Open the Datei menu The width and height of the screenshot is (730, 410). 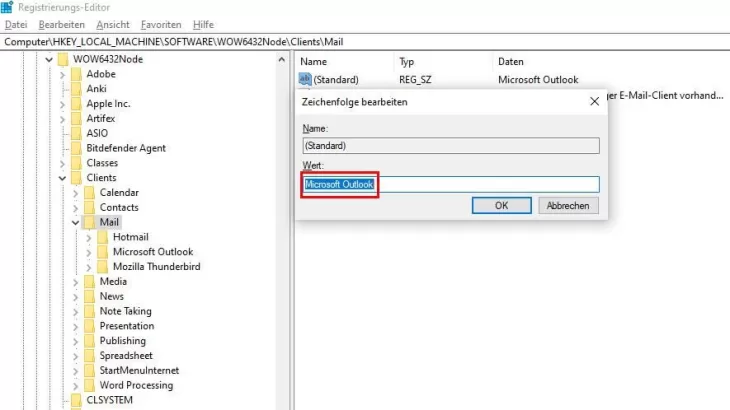[x=15, y=24]
